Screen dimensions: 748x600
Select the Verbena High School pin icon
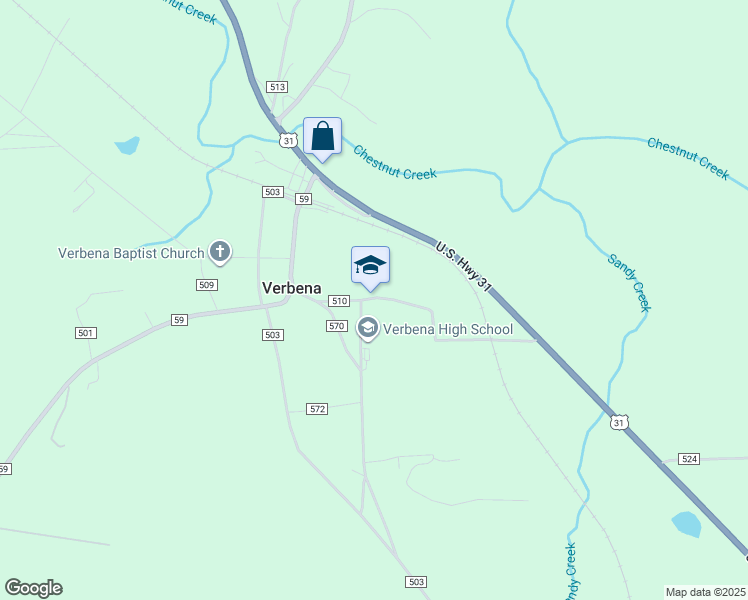point(368,329)
